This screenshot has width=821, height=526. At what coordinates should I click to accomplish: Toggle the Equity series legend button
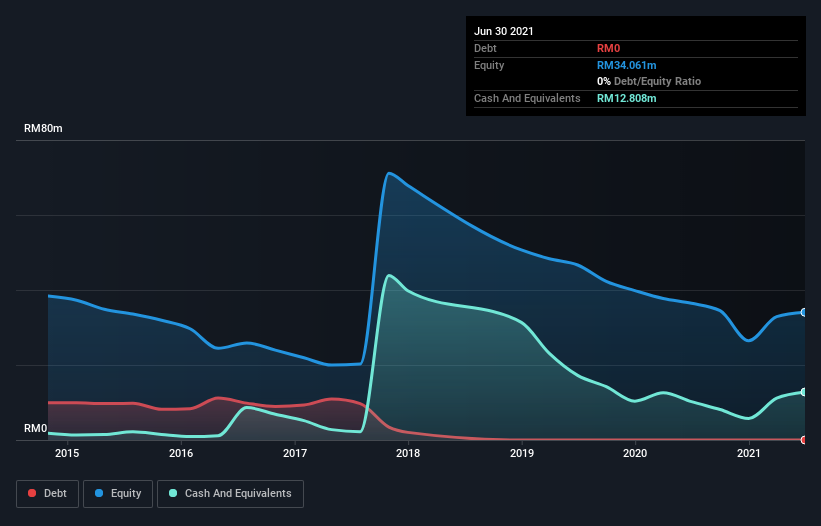coord(118,494)
